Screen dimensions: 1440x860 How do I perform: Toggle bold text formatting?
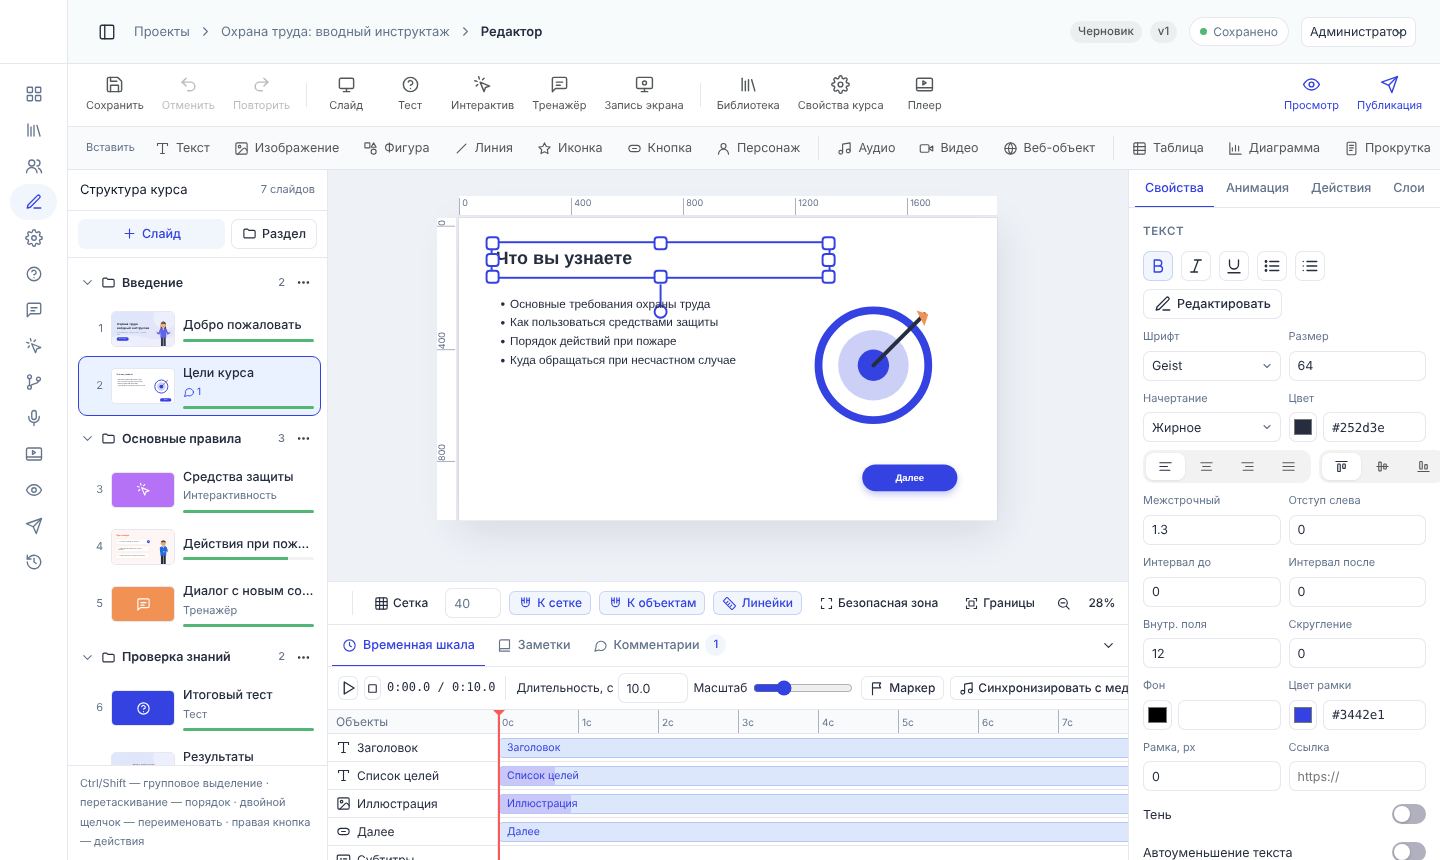[1158, 266]
